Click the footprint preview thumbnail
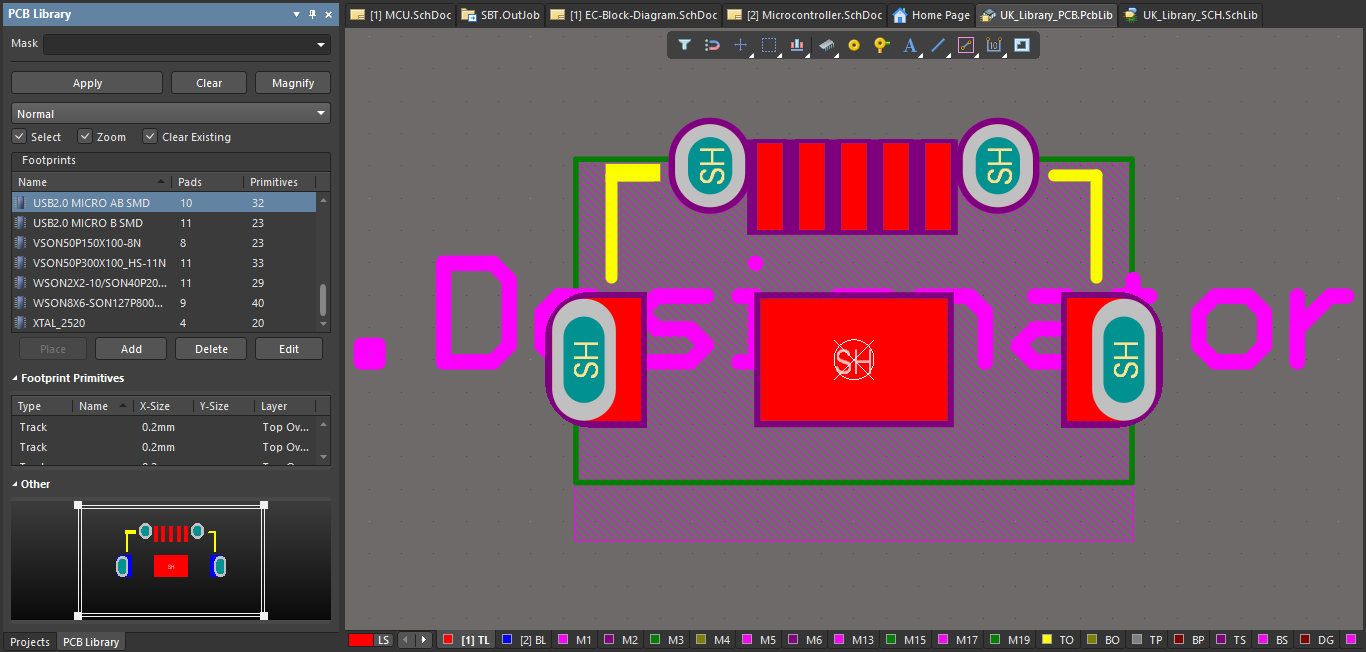 click(x=171, y=559)
